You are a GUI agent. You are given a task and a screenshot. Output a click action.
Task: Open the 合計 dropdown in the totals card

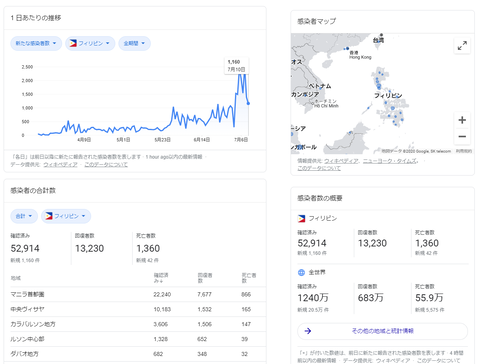tap(24, 216)
